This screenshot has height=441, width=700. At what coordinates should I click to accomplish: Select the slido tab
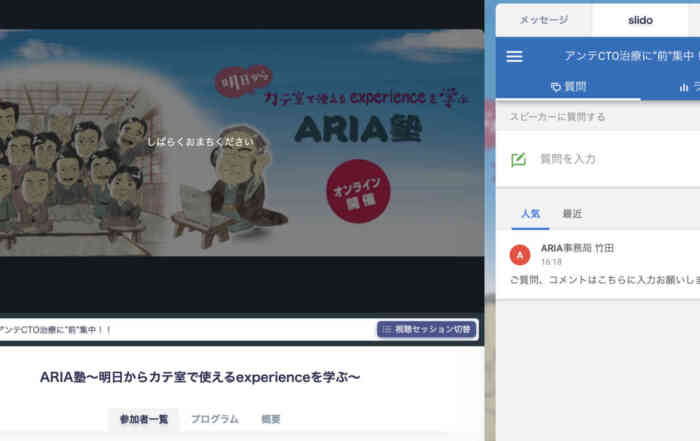coord(640,20)
